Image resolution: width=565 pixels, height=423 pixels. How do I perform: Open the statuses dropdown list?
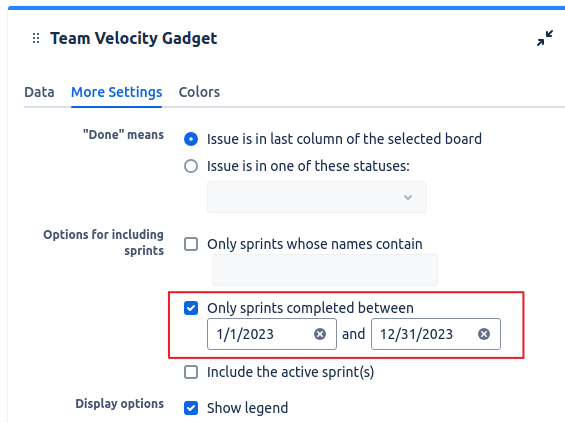(x=317, y=197)
